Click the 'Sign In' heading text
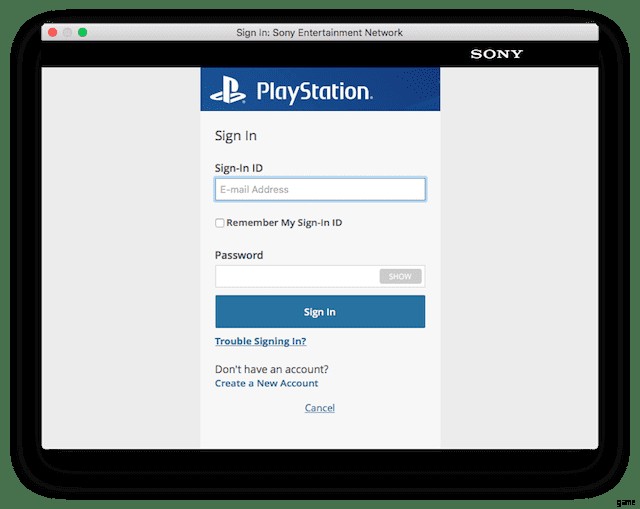The height and width of the screenshot is (509, 640). tap(236, 136)
